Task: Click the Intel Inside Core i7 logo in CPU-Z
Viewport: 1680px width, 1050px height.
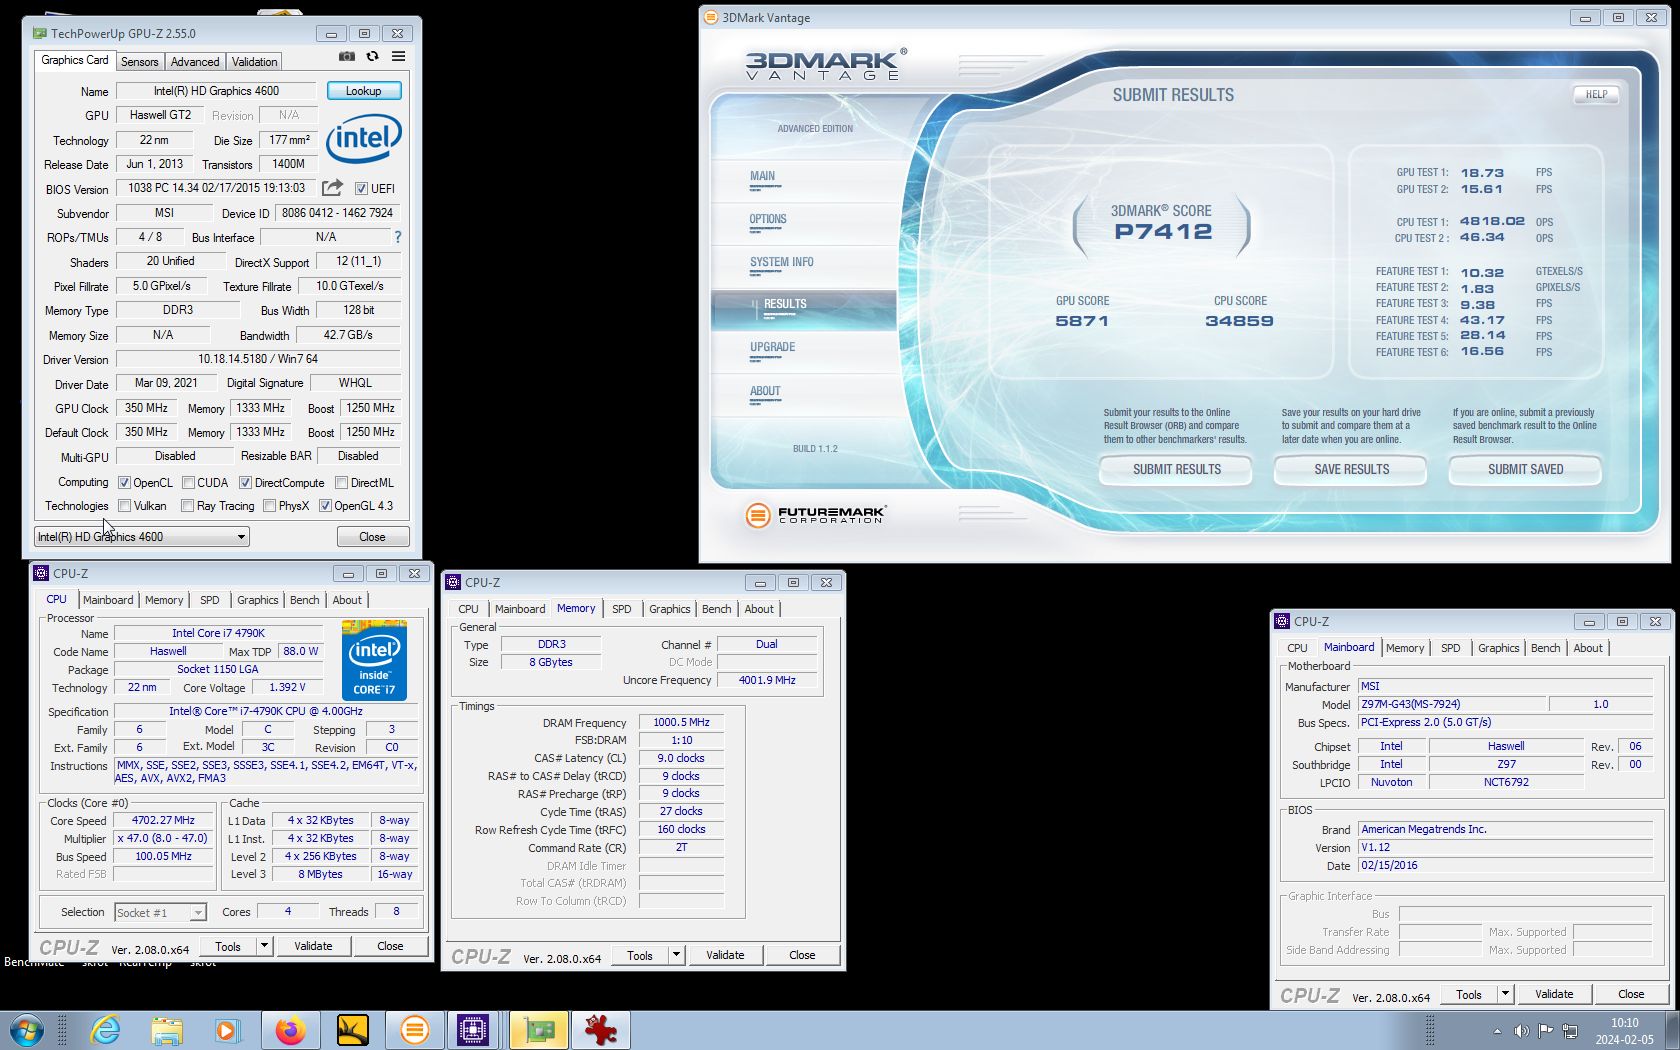Action: (x=374, y=661)
